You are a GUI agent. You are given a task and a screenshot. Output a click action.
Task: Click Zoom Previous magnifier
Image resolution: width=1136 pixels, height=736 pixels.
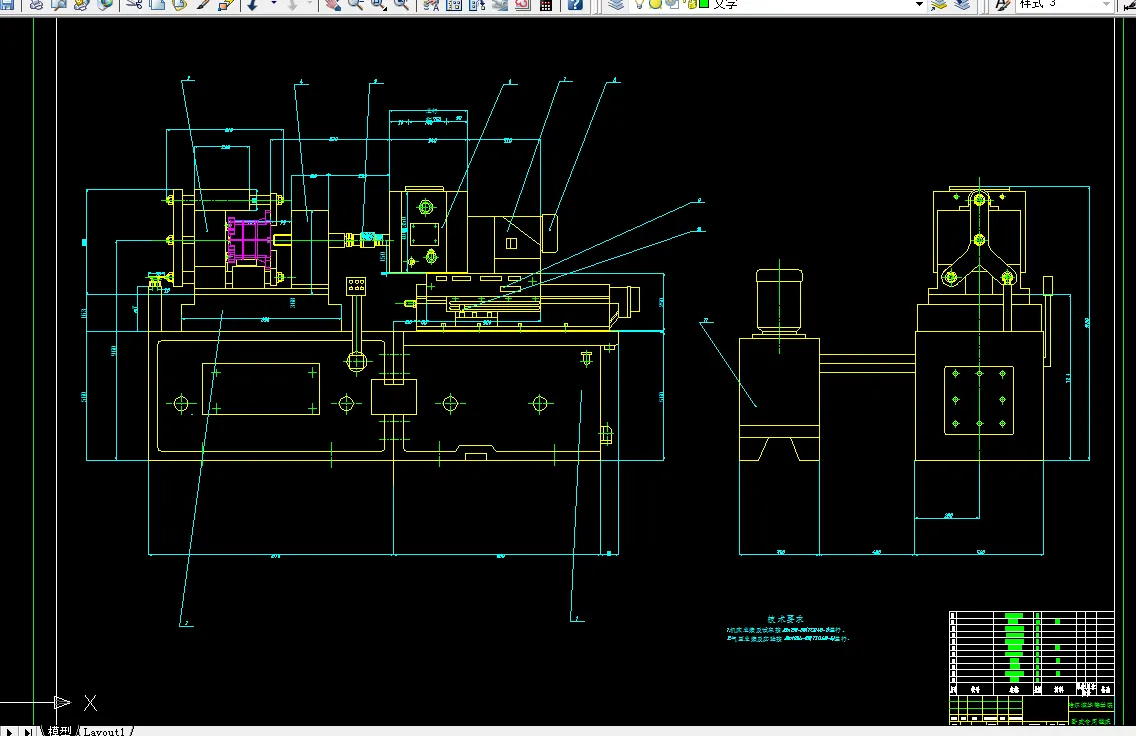(402, 4)
